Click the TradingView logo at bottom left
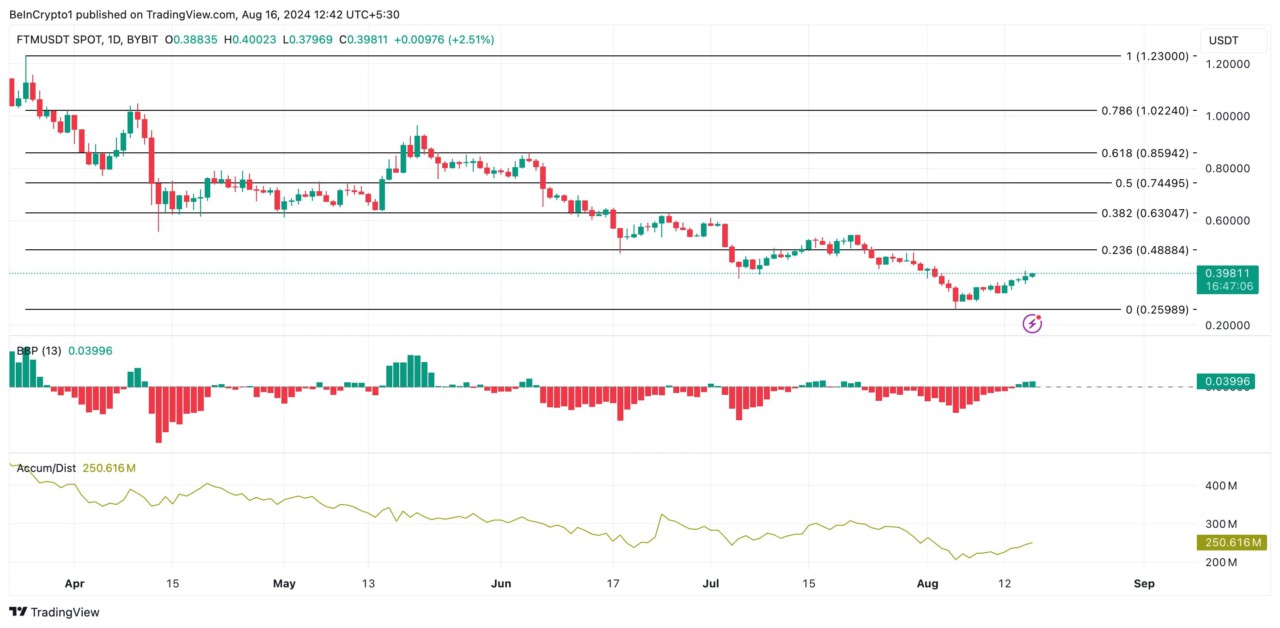 pyautogui.click(x=55, y=612)
